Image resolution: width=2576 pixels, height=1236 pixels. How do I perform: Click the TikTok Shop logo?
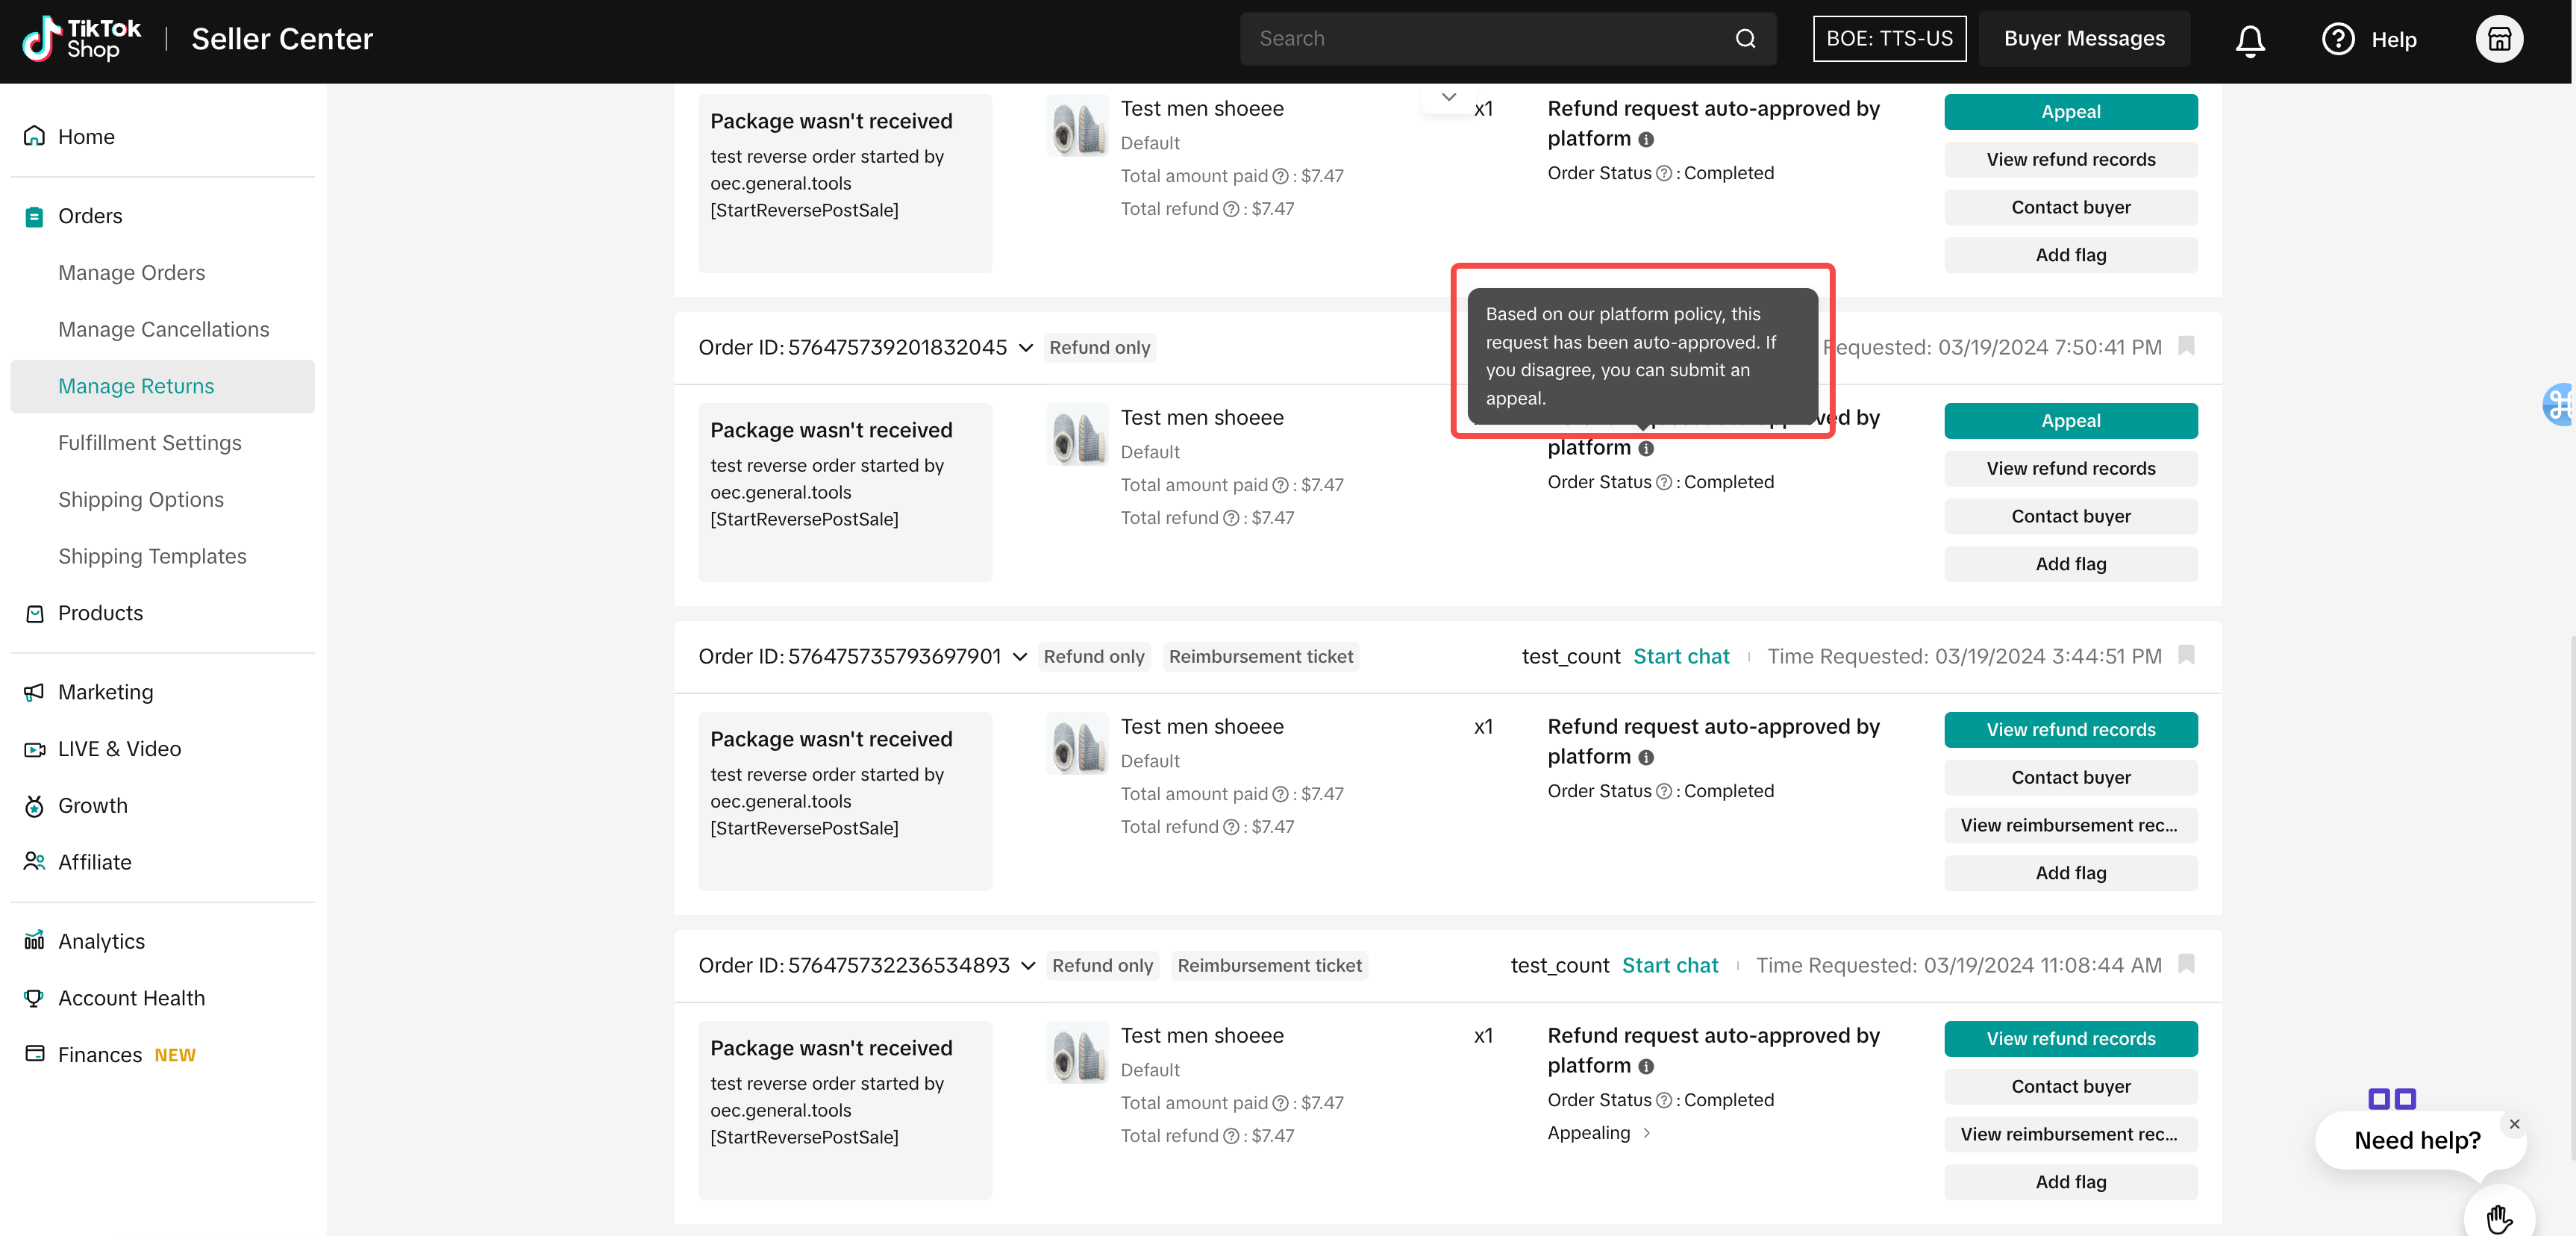coord(82,39)
